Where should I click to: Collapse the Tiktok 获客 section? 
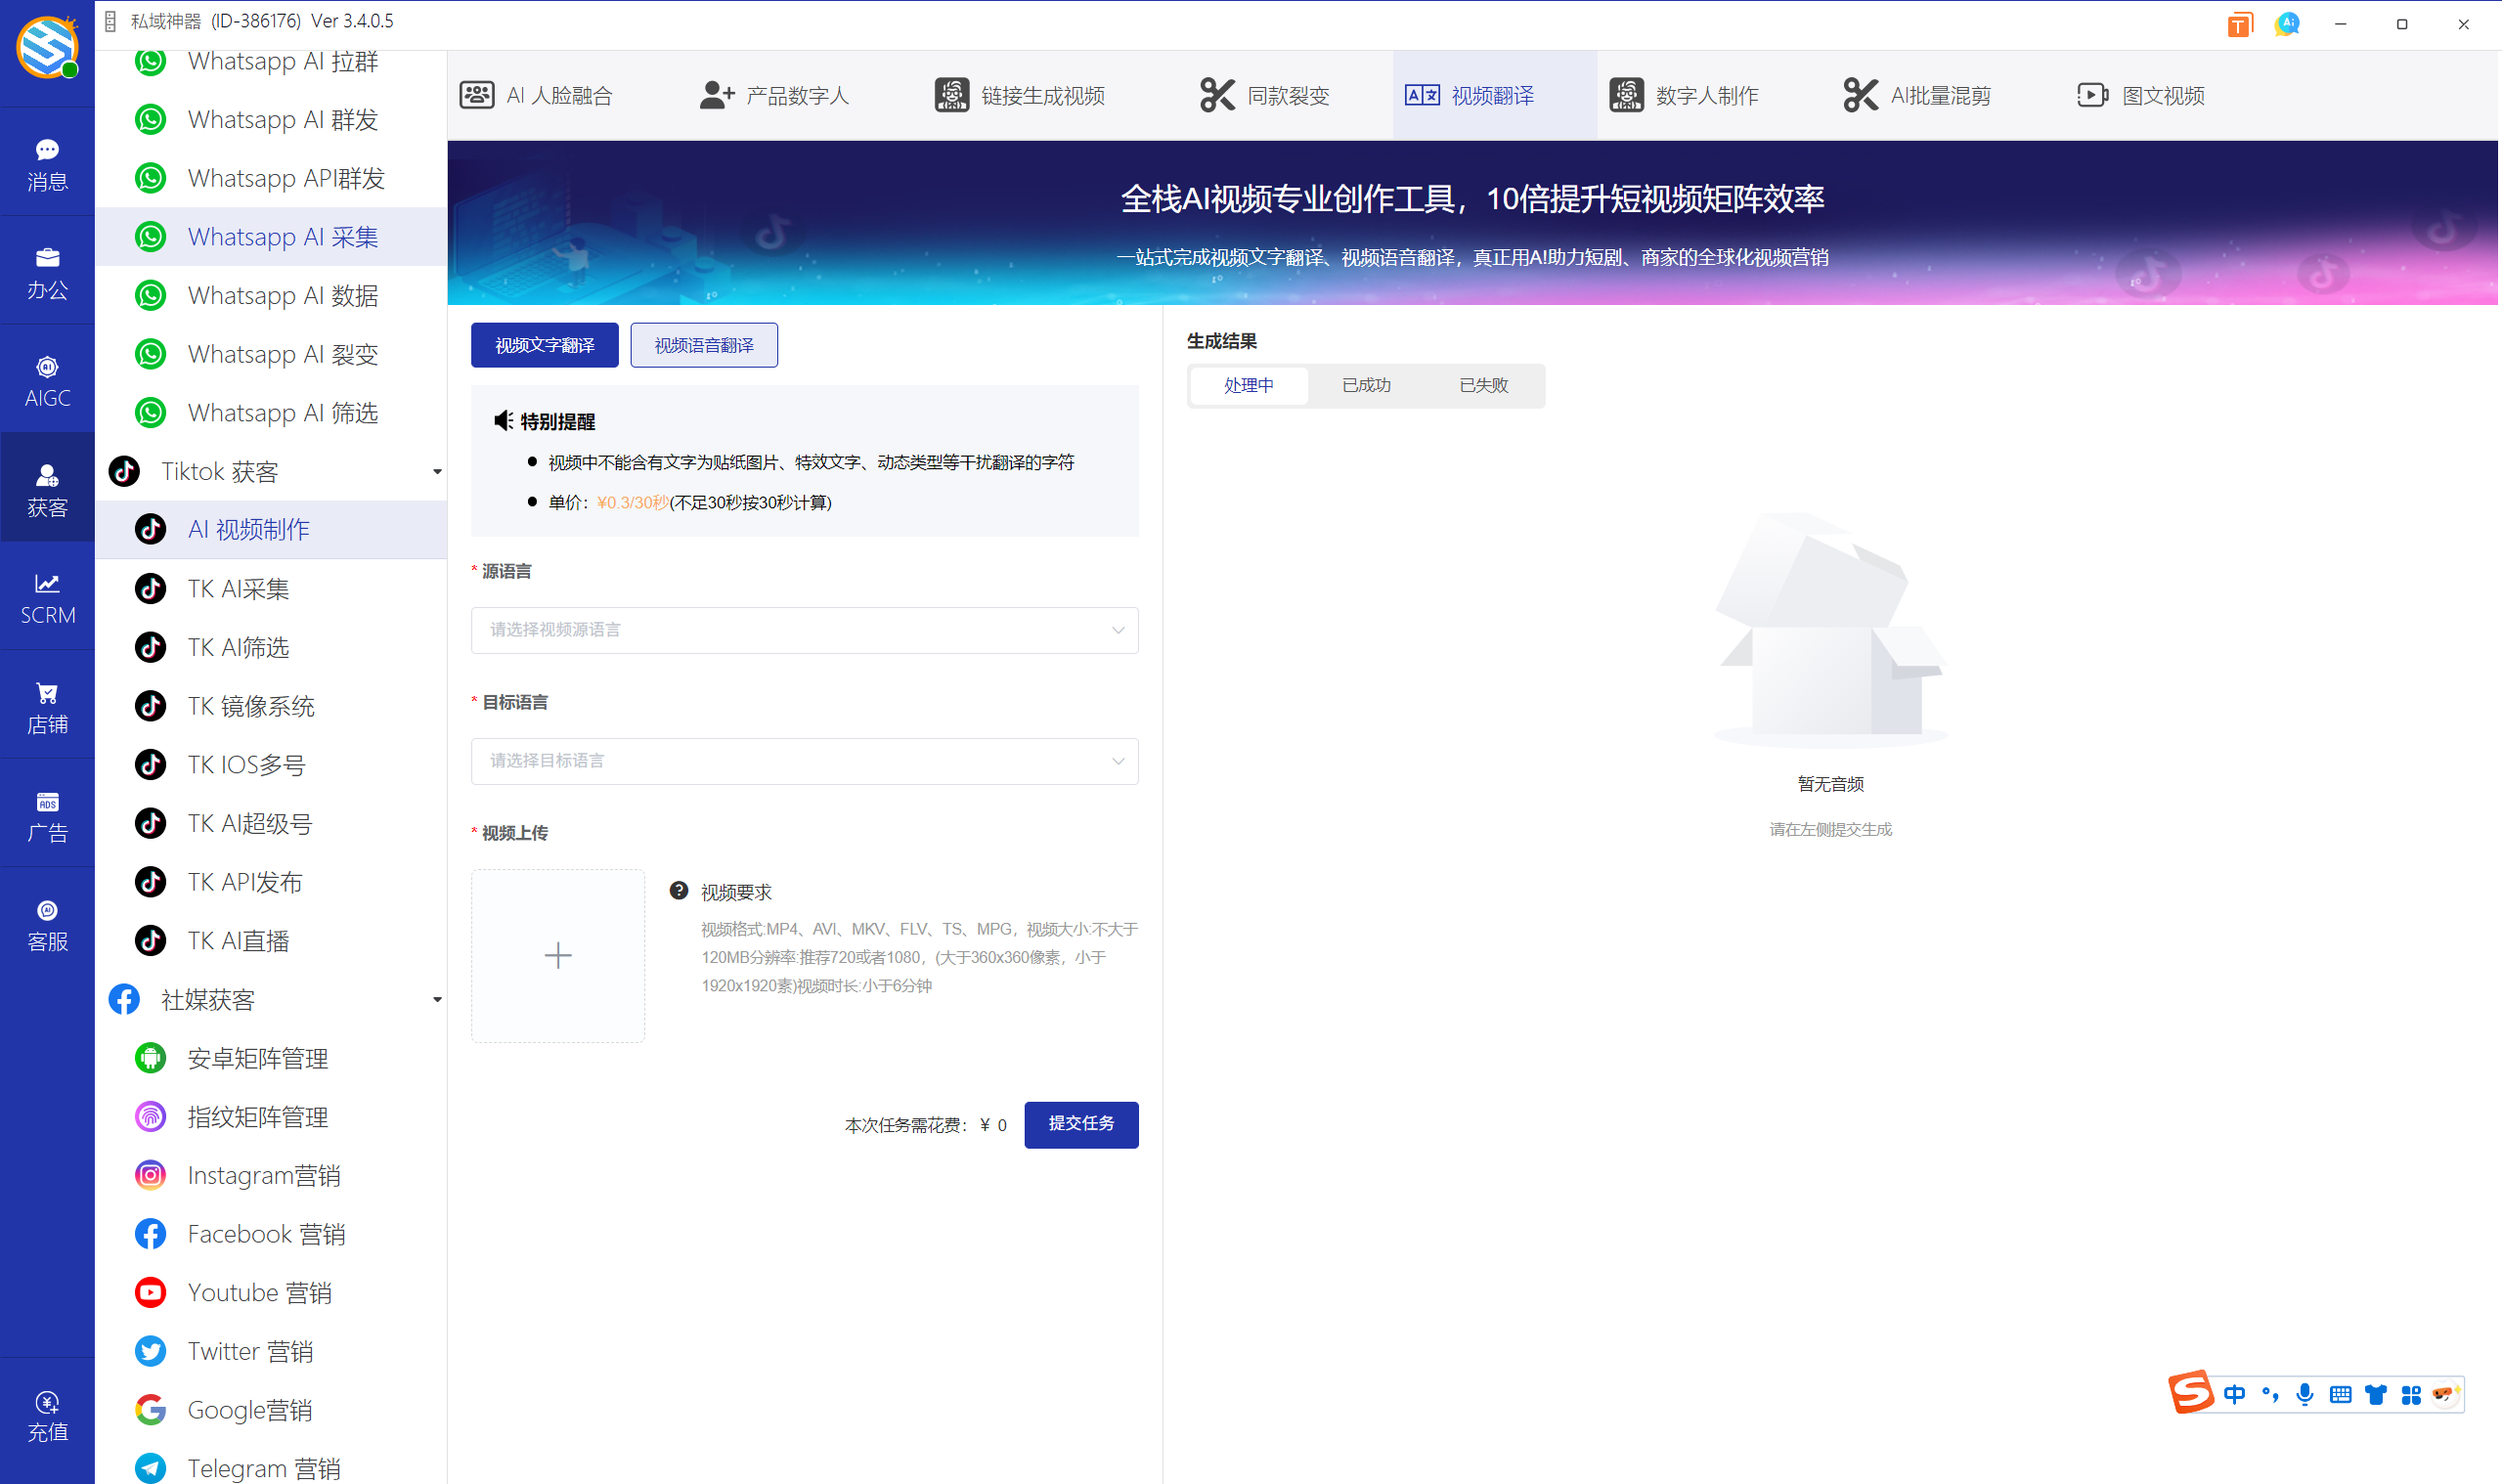436,471
